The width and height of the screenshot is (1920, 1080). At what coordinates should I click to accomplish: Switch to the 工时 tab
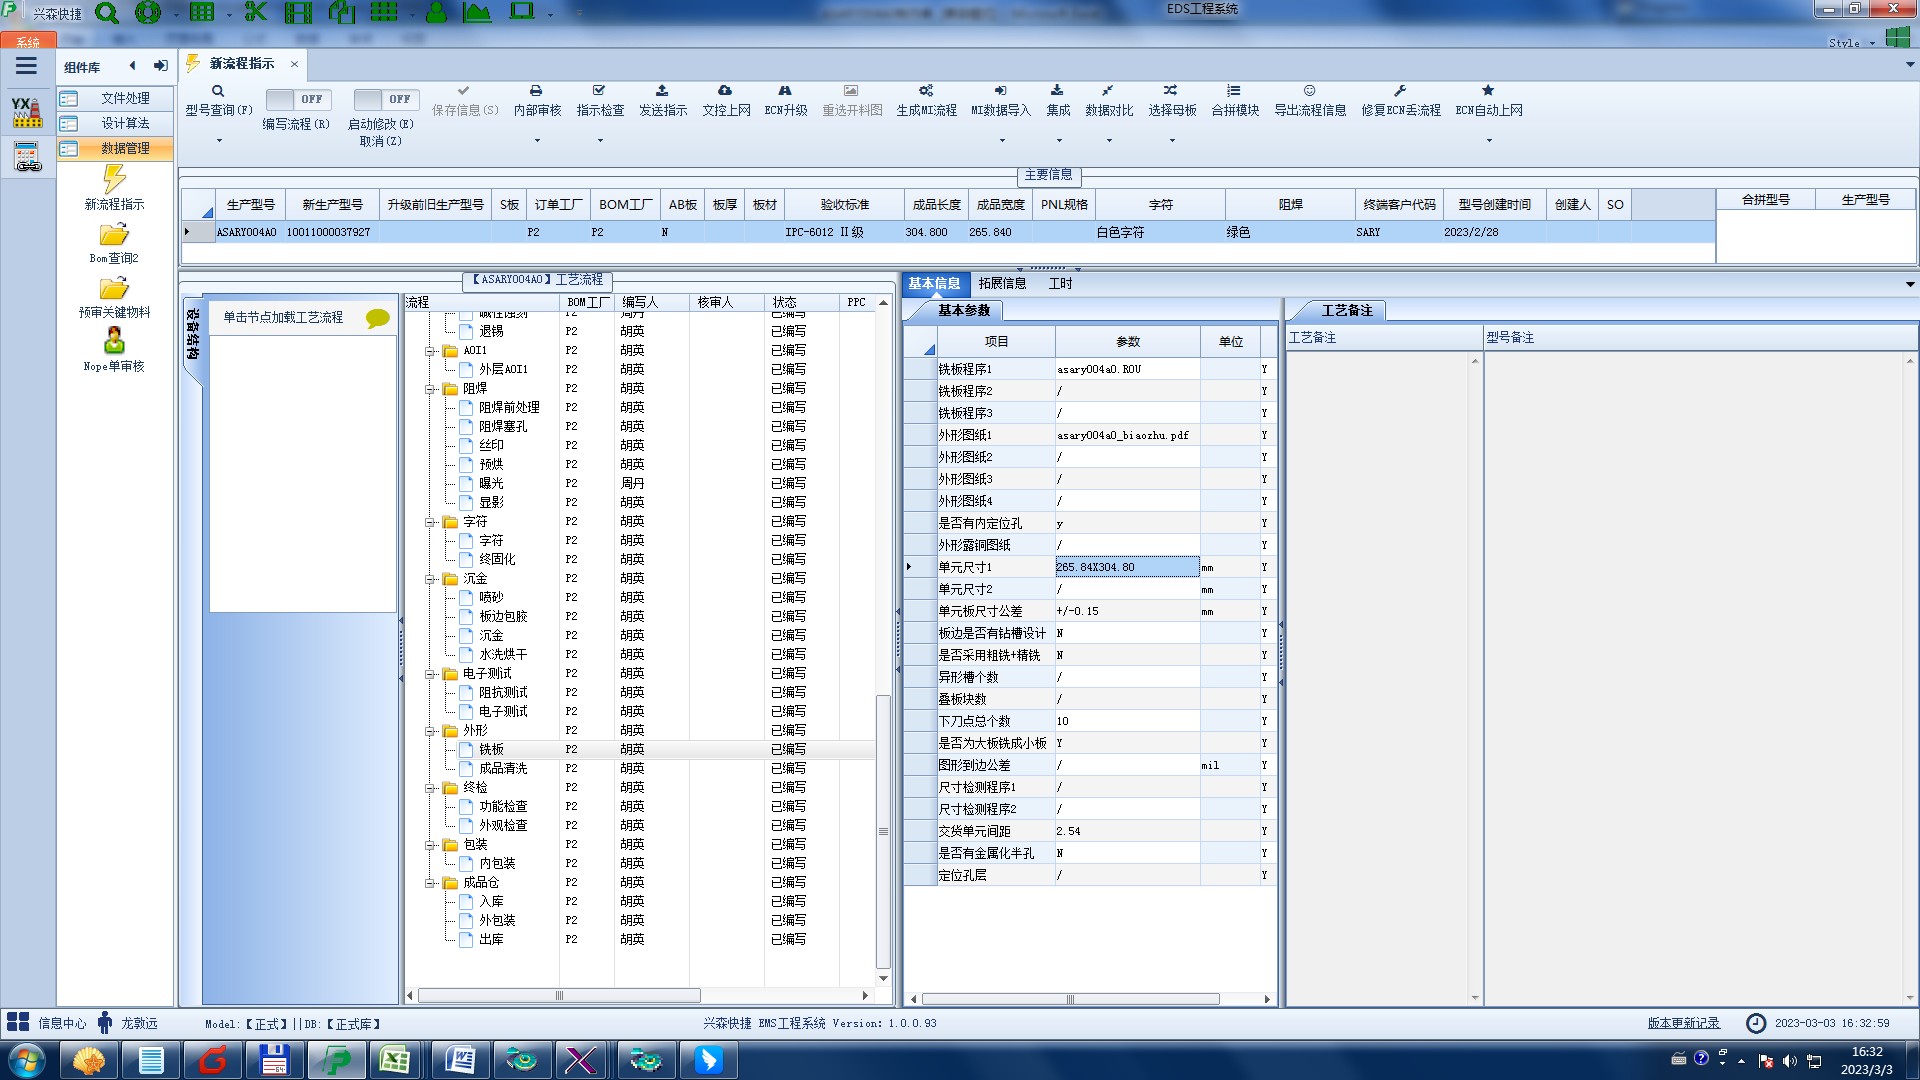1060,284
